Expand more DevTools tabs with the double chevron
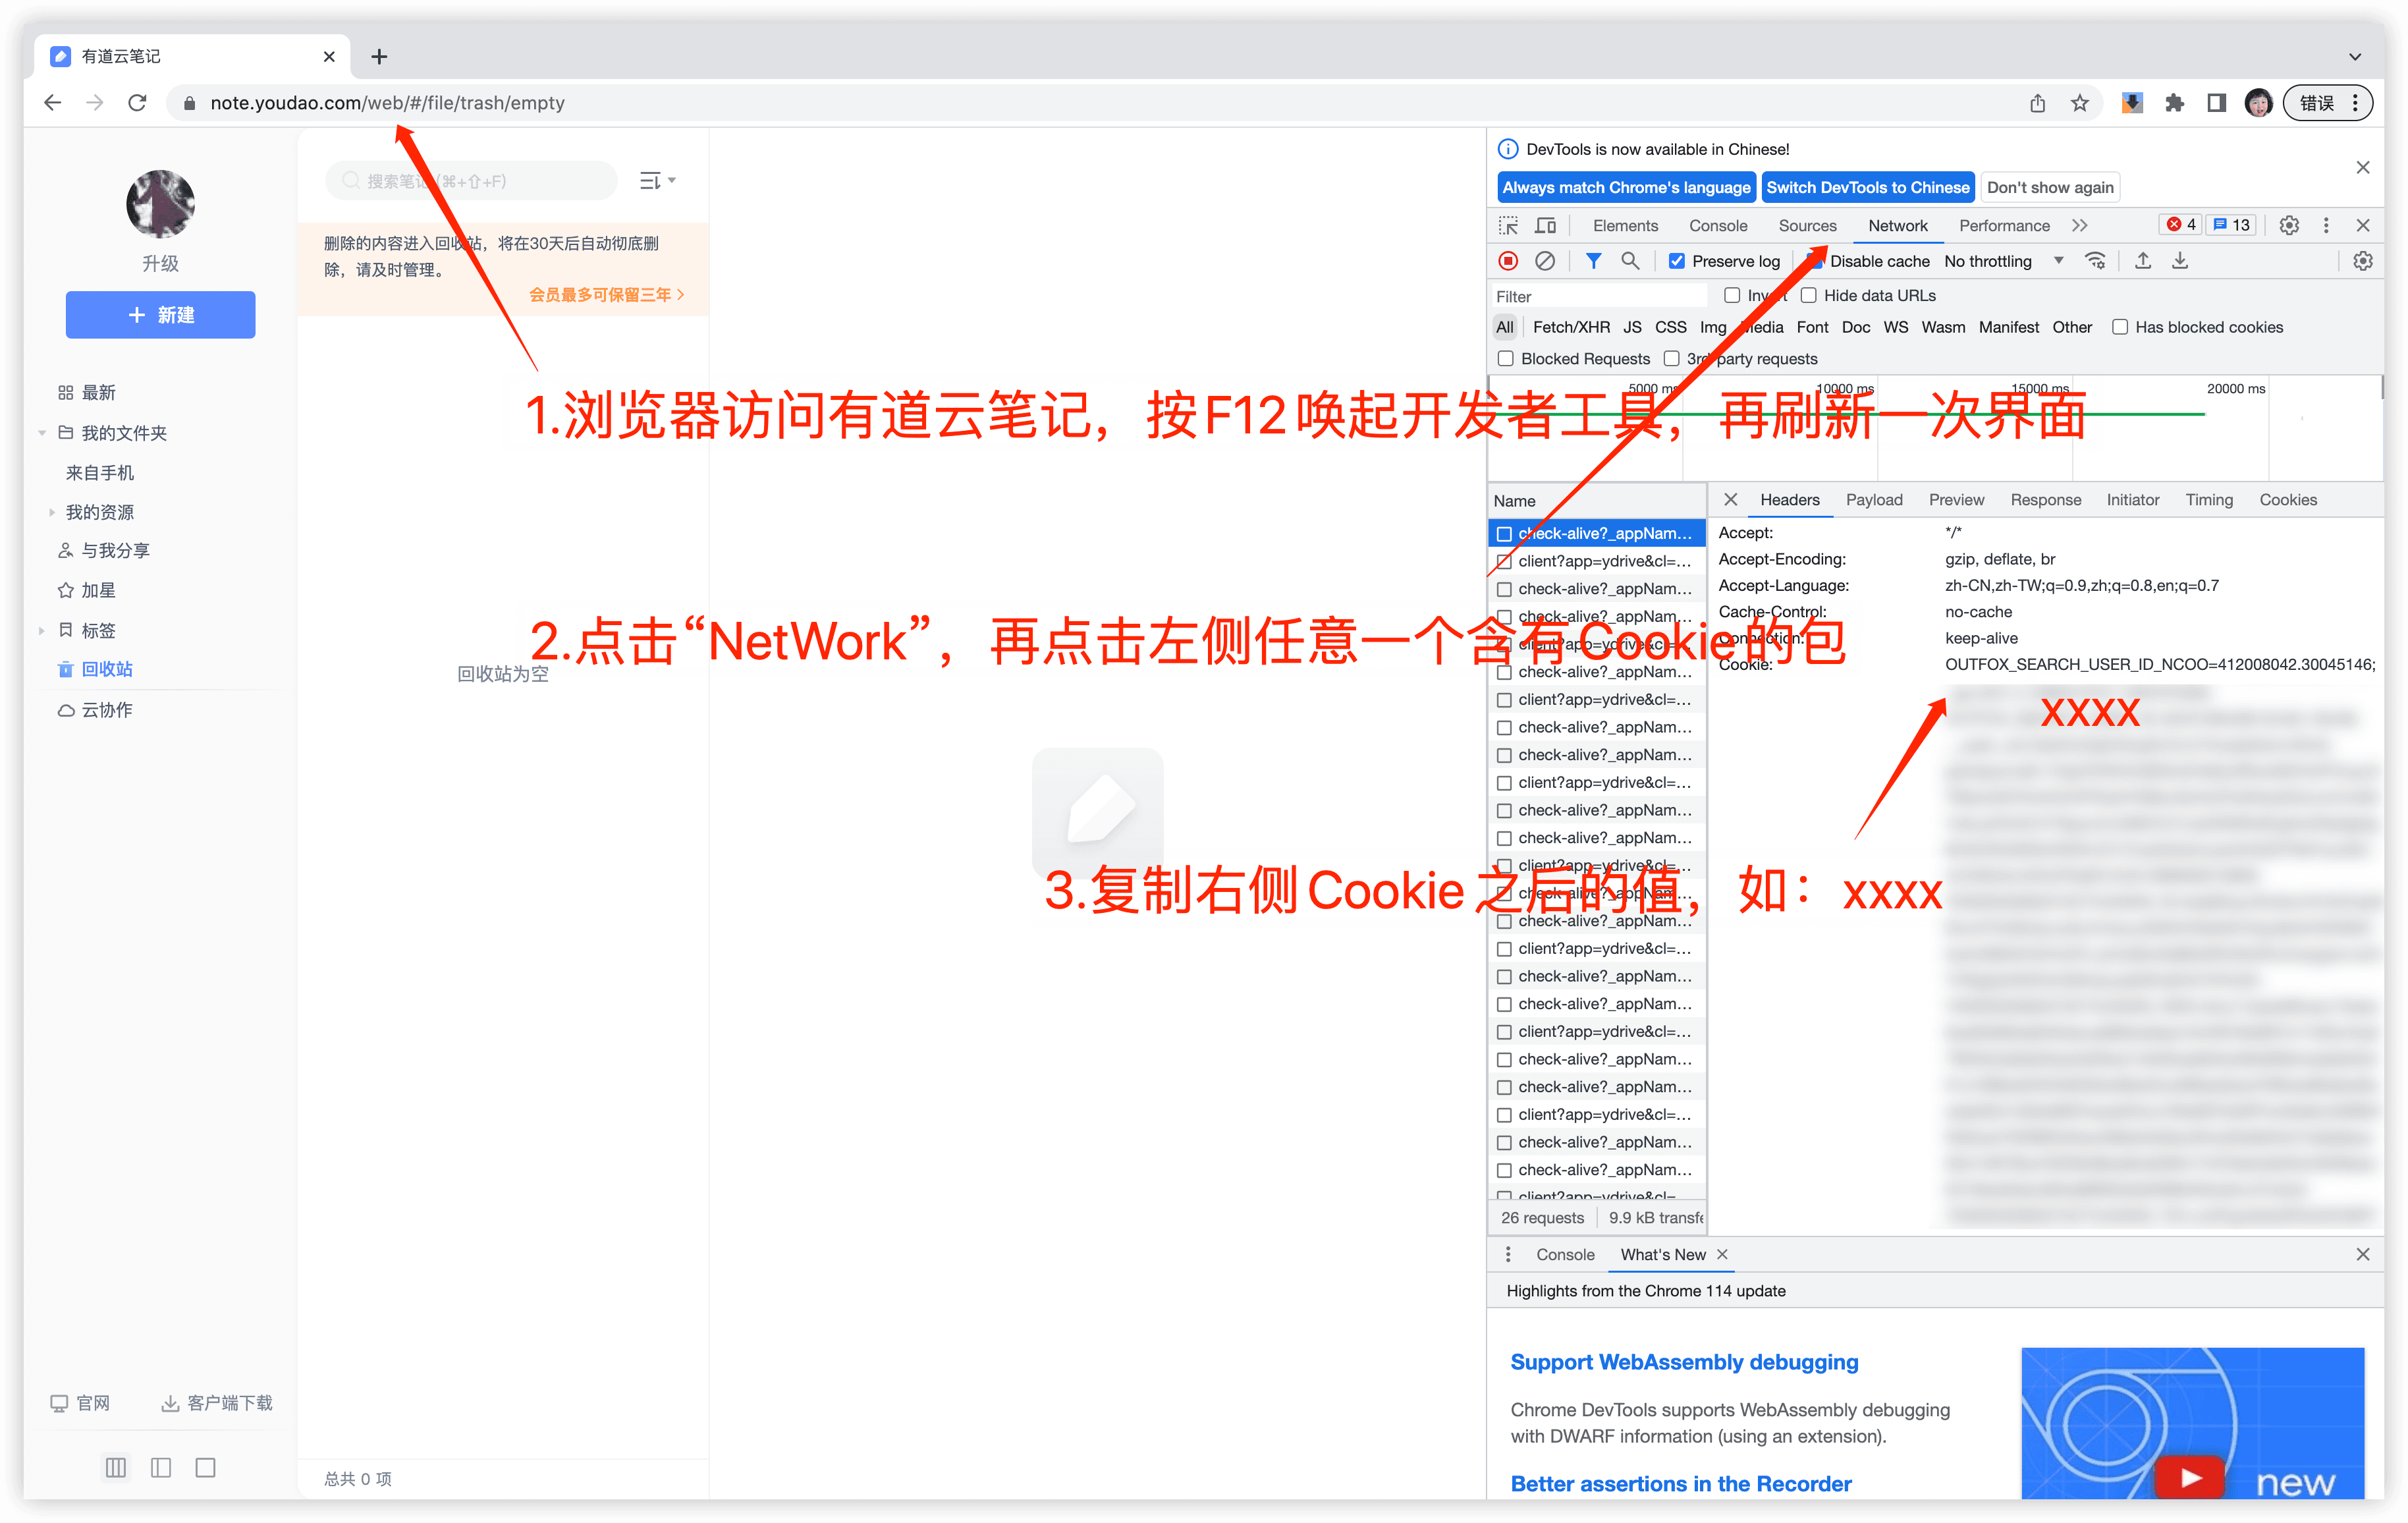 (2080, 226)
